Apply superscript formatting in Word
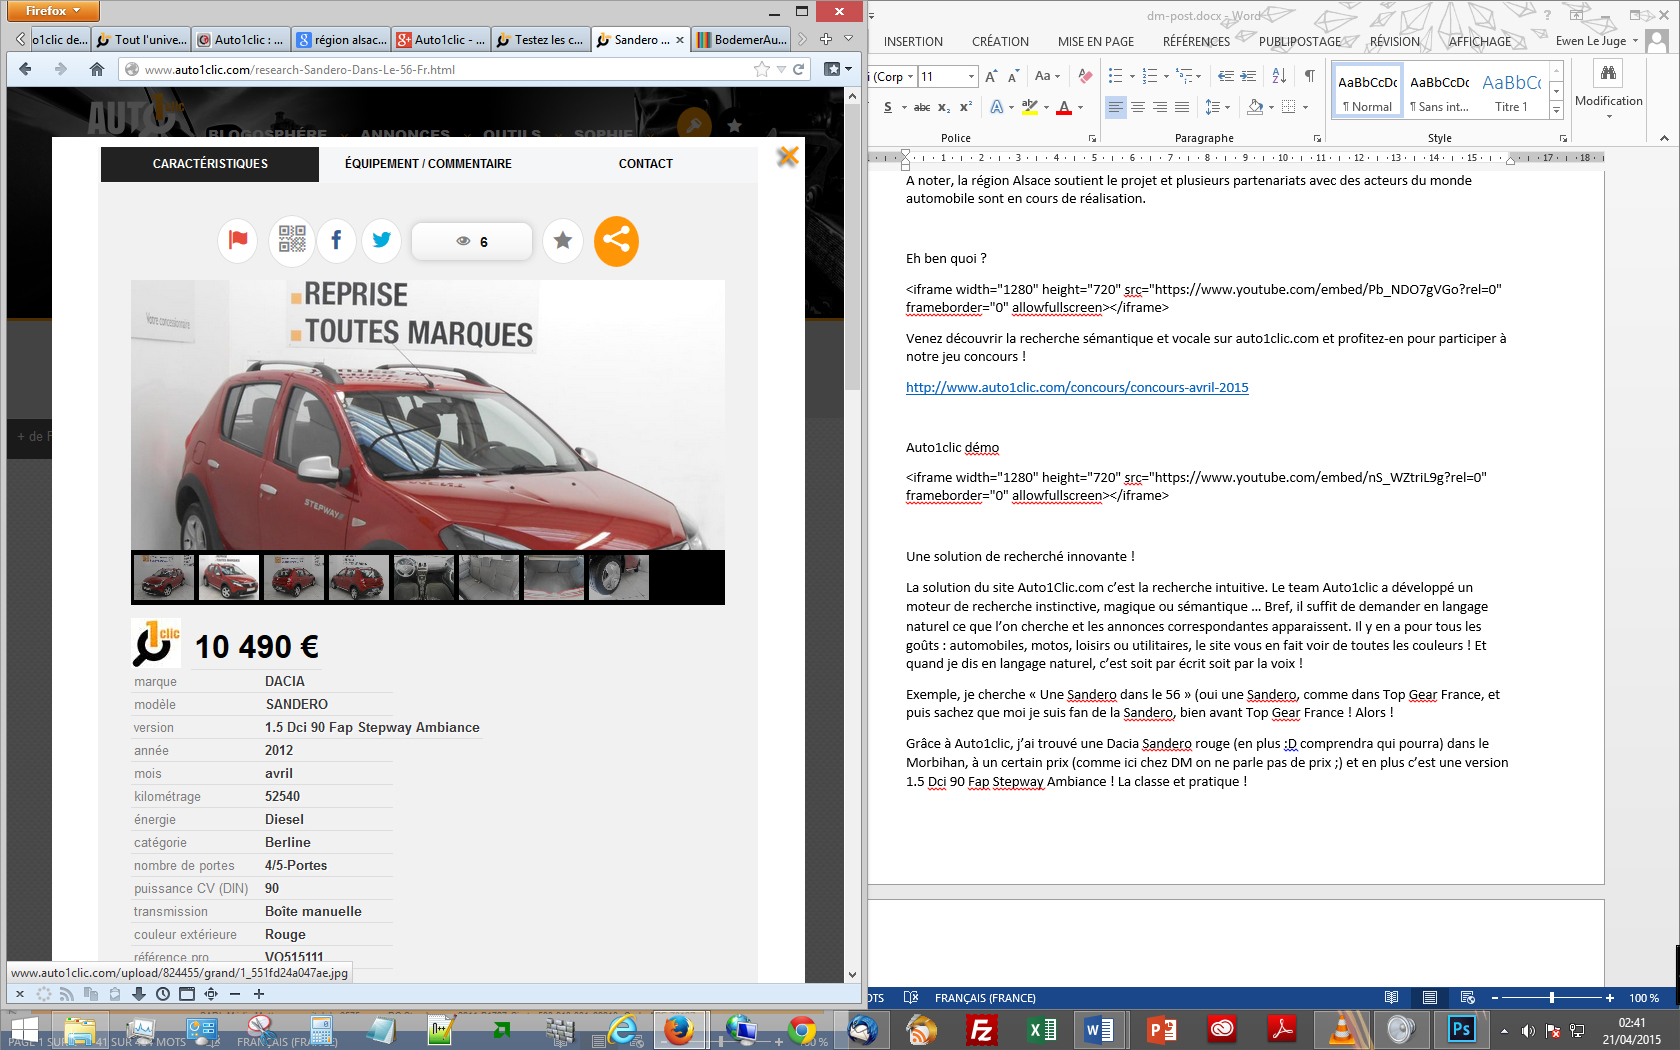This screenshot has width=1680, height=1050. tap(966, 107)
